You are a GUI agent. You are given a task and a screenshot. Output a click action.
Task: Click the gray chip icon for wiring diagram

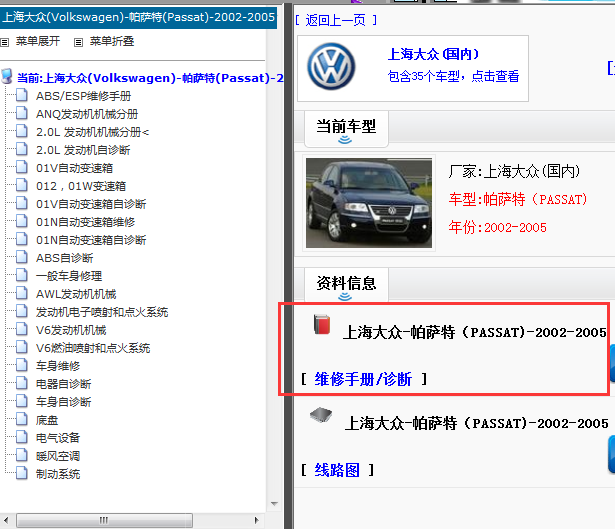click(321, 415)
